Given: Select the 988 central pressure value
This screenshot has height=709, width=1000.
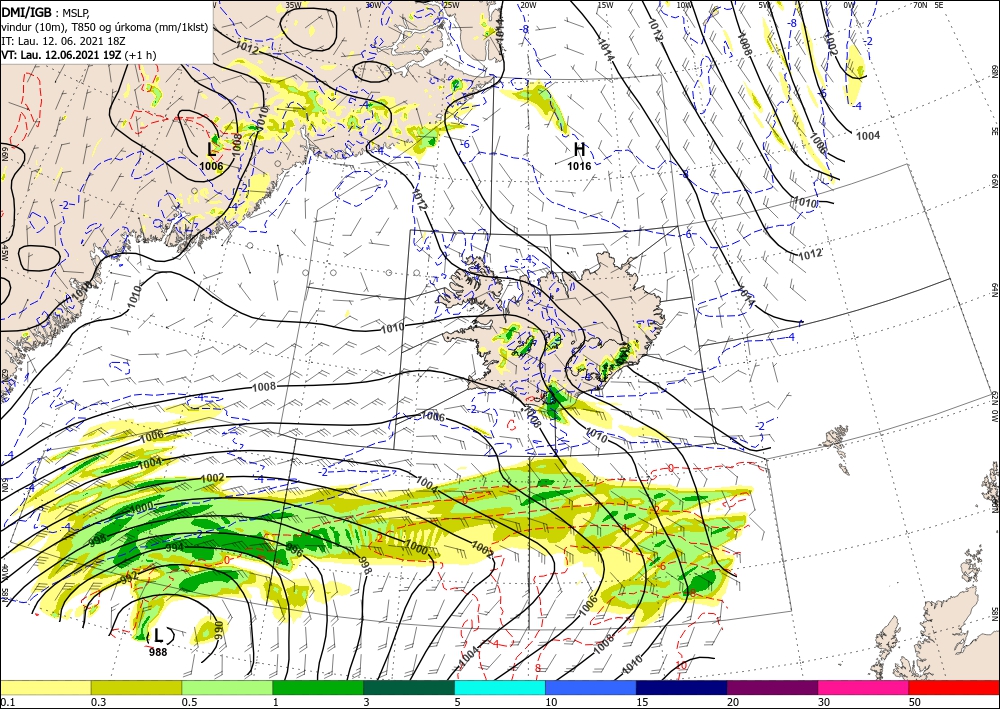Looking at the screenshot, I should (x=158, y=652).
